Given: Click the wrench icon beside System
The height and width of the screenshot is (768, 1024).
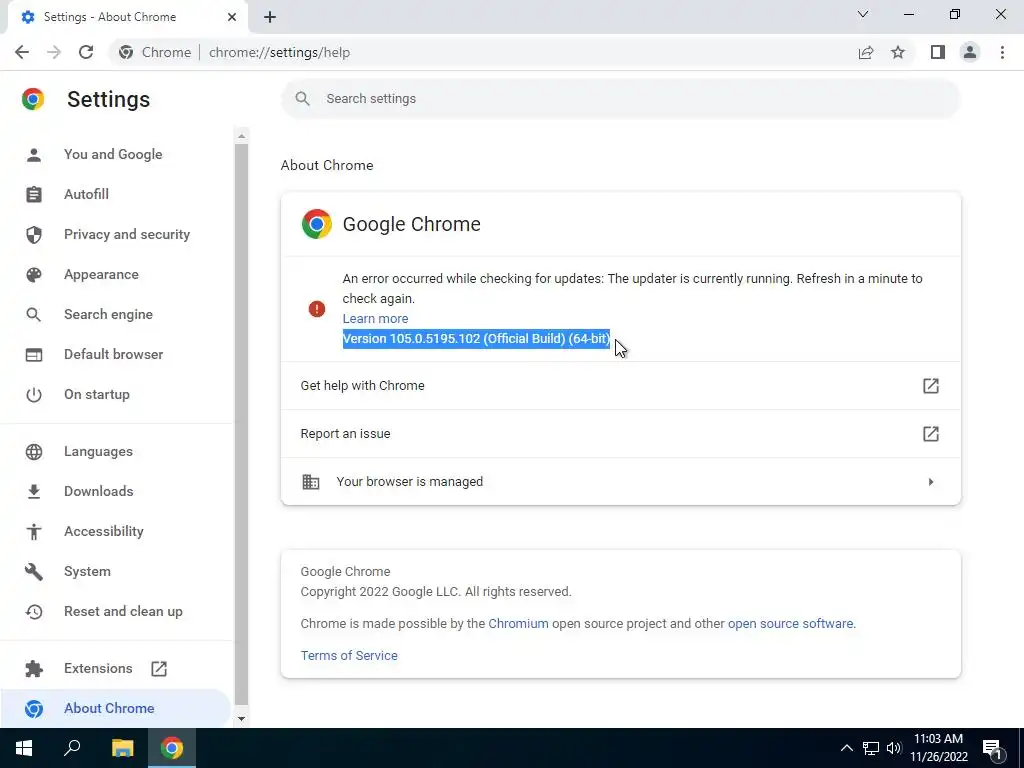Looking at the screenshot, I should coord(34,571).
